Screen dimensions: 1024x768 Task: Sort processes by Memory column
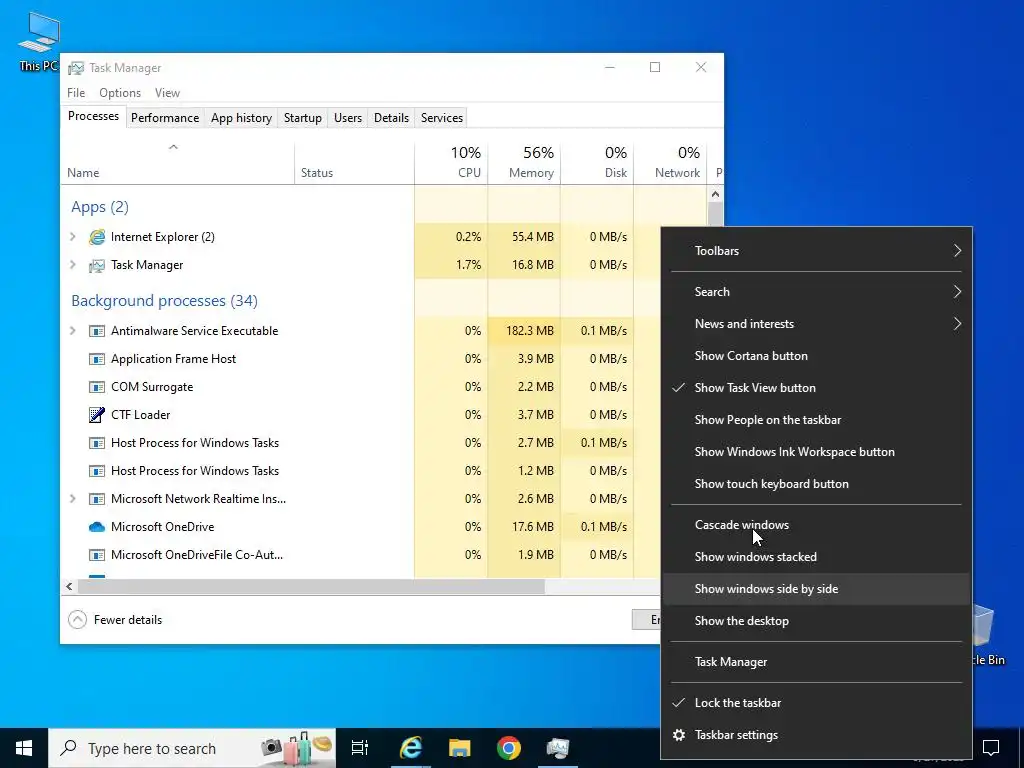pos(524,163)
